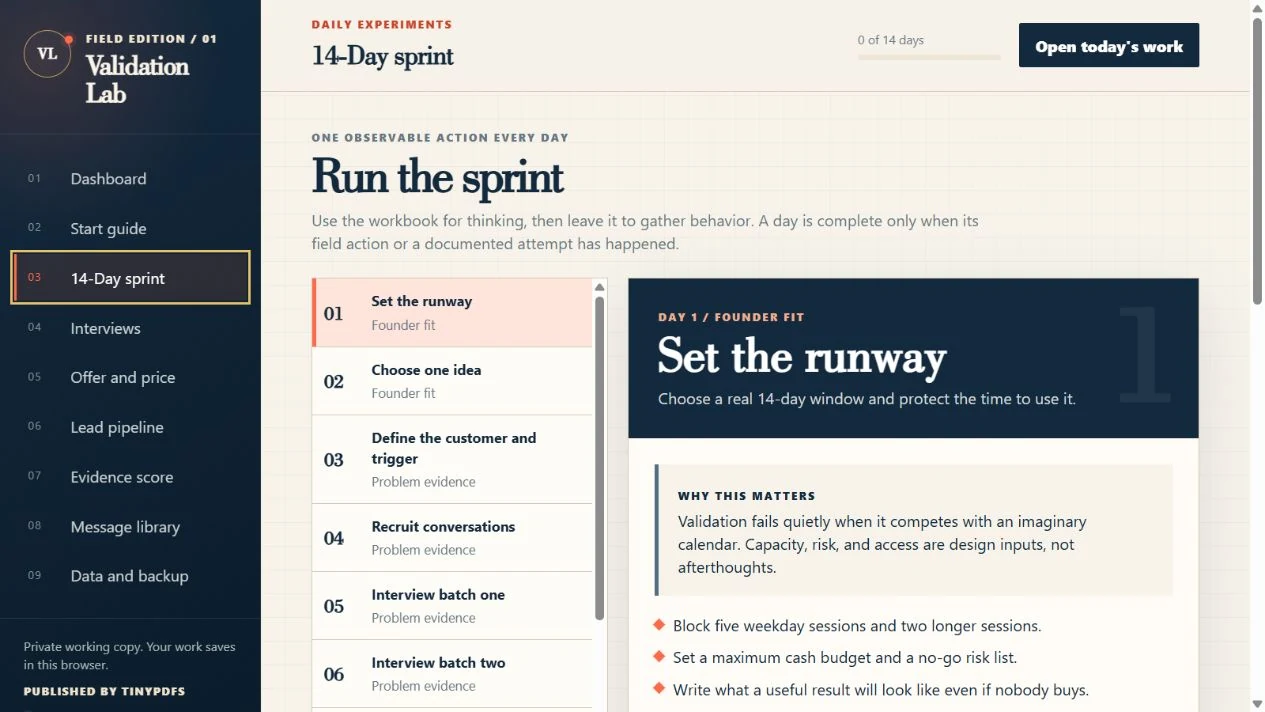The height and width of the screenshot is (712, 1265).
Task: Click bullet 'Block five weekday sessions'
Action: click(x=857, y=626)
